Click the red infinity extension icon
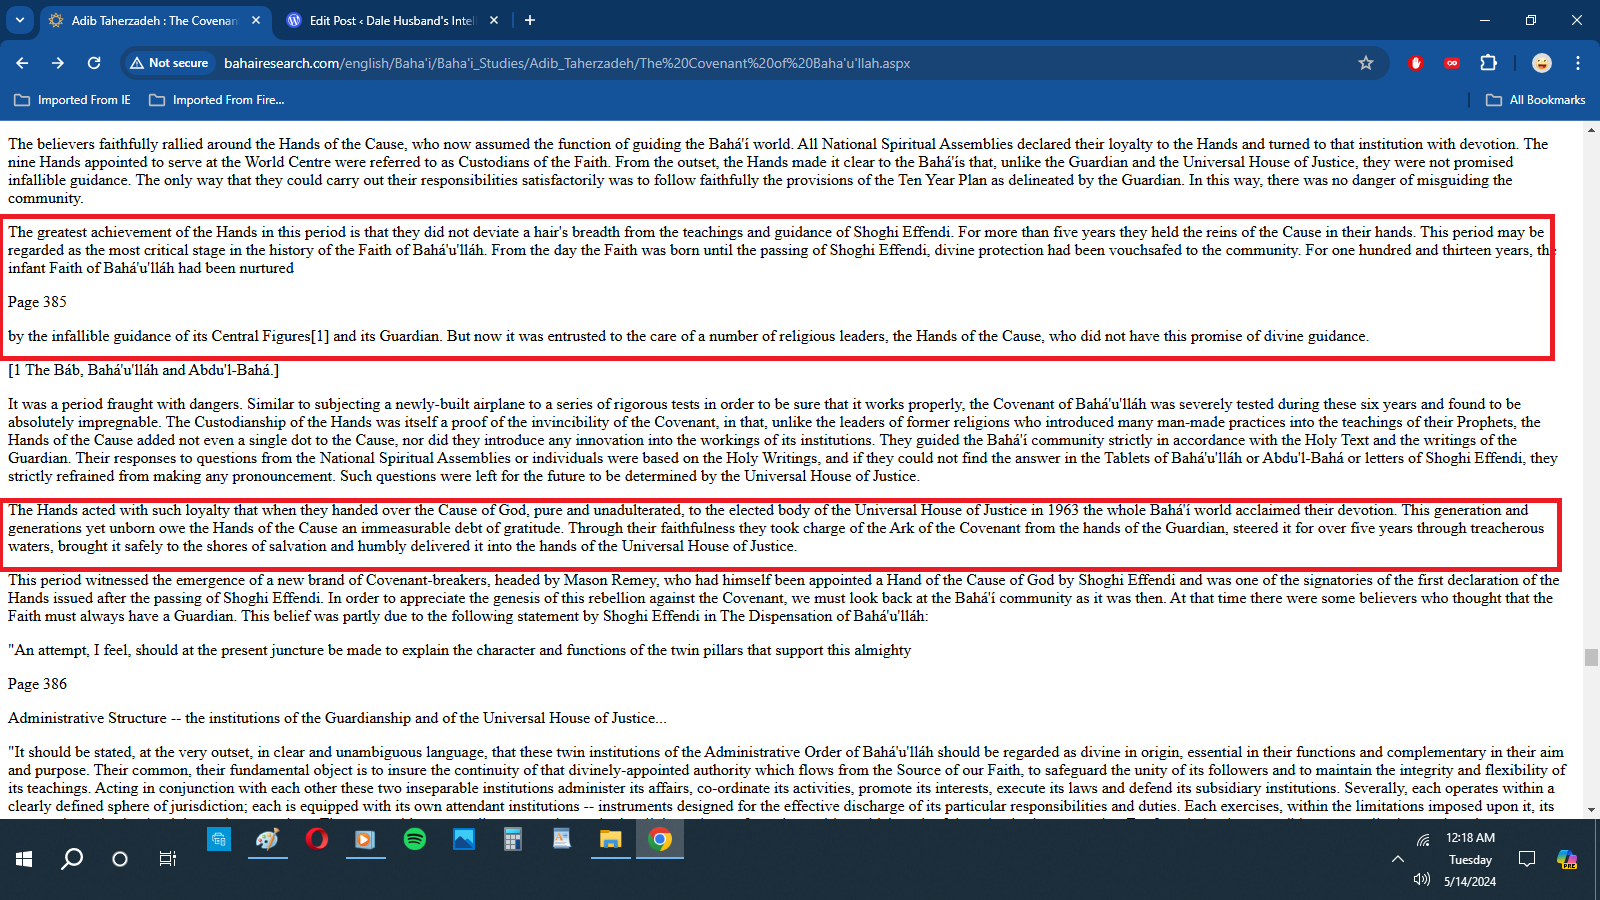The height and width of the screenshot is (900, 1600). 1451,63
